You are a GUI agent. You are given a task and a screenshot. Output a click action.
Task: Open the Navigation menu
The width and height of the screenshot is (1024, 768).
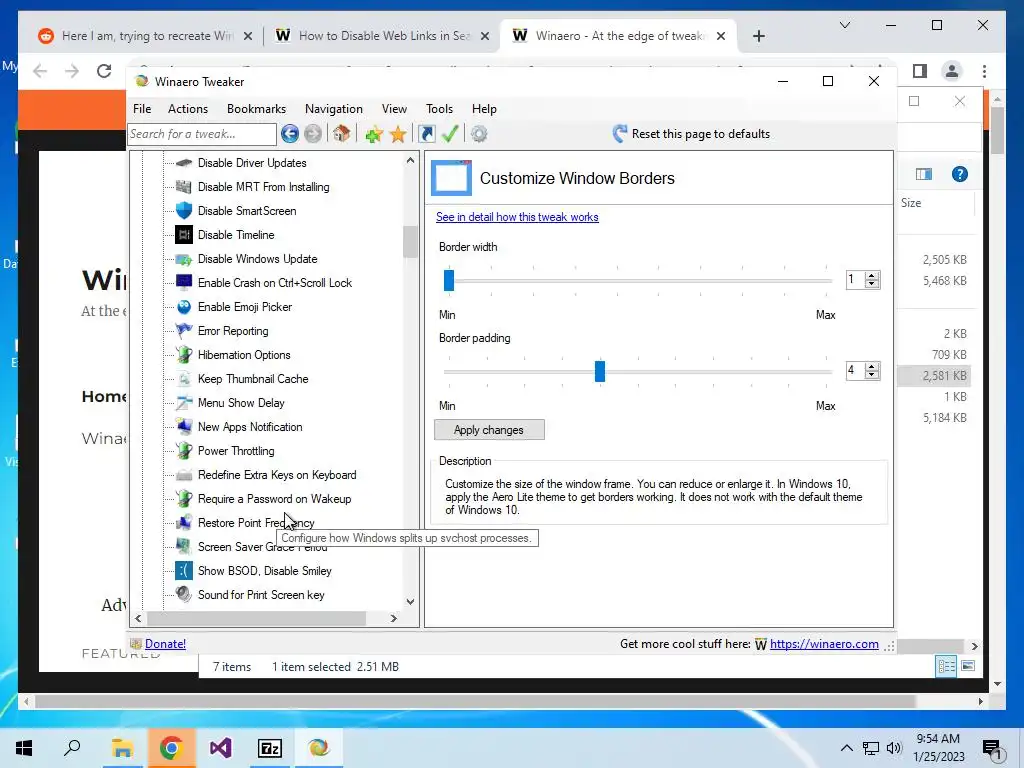tap(333, 108)
